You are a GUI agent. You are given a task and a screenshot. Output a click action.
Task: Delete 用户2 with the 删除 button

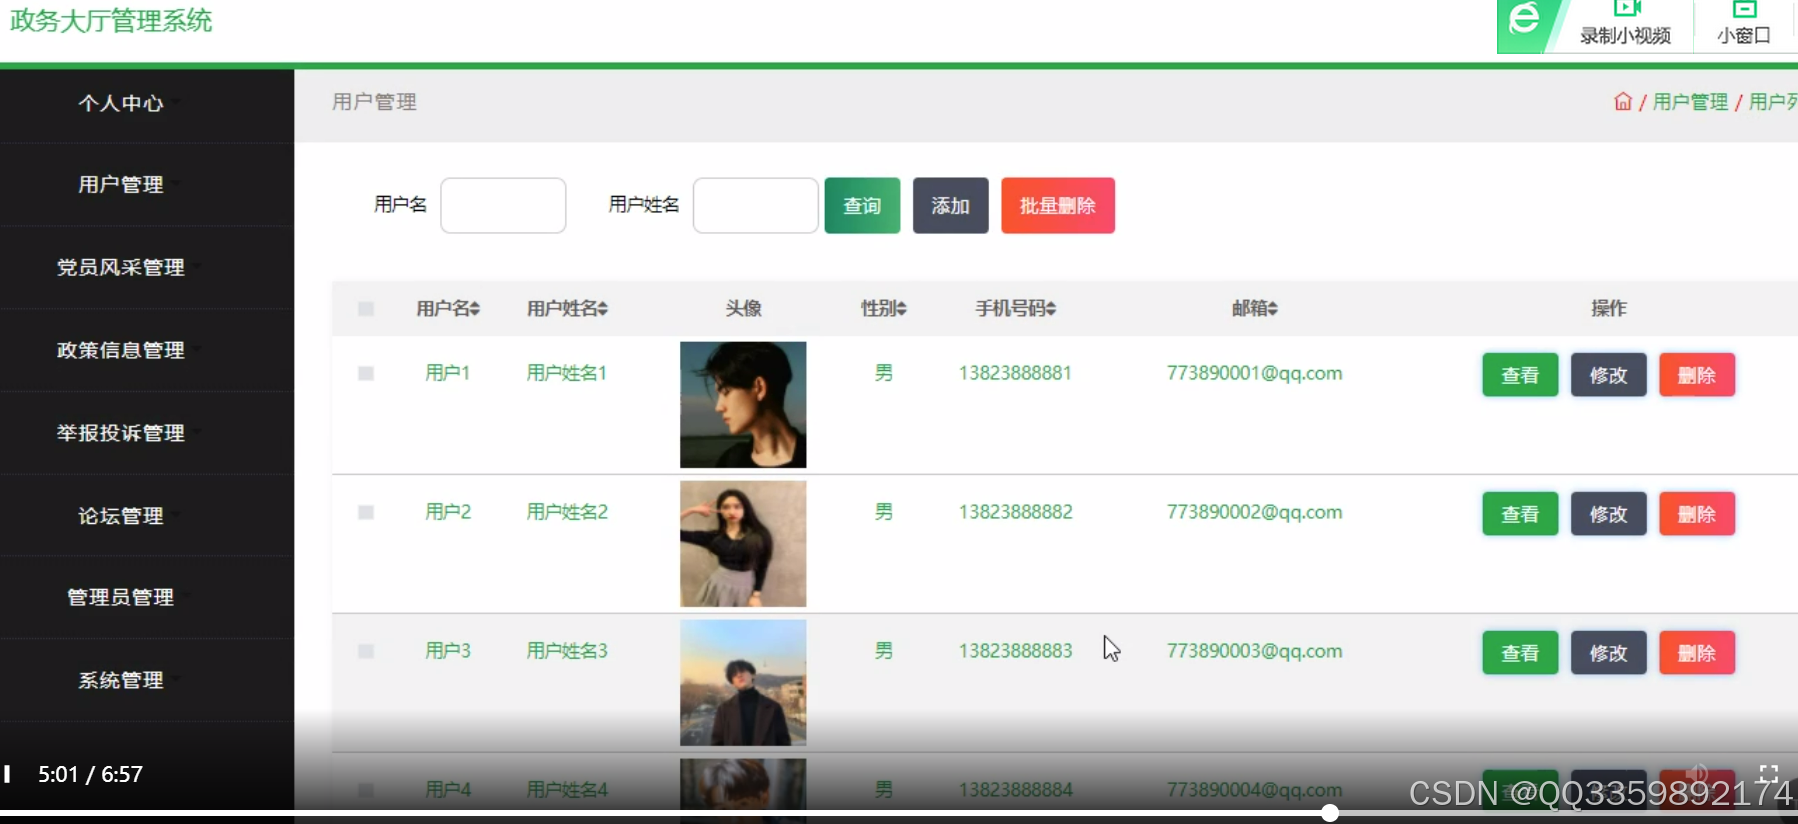tap(1697, 514)
